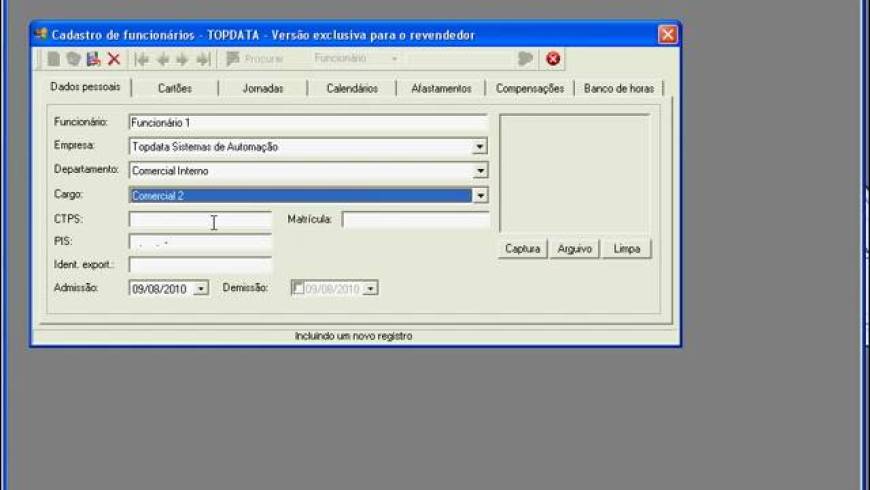Click the Funcionário name field

(308, 123)
